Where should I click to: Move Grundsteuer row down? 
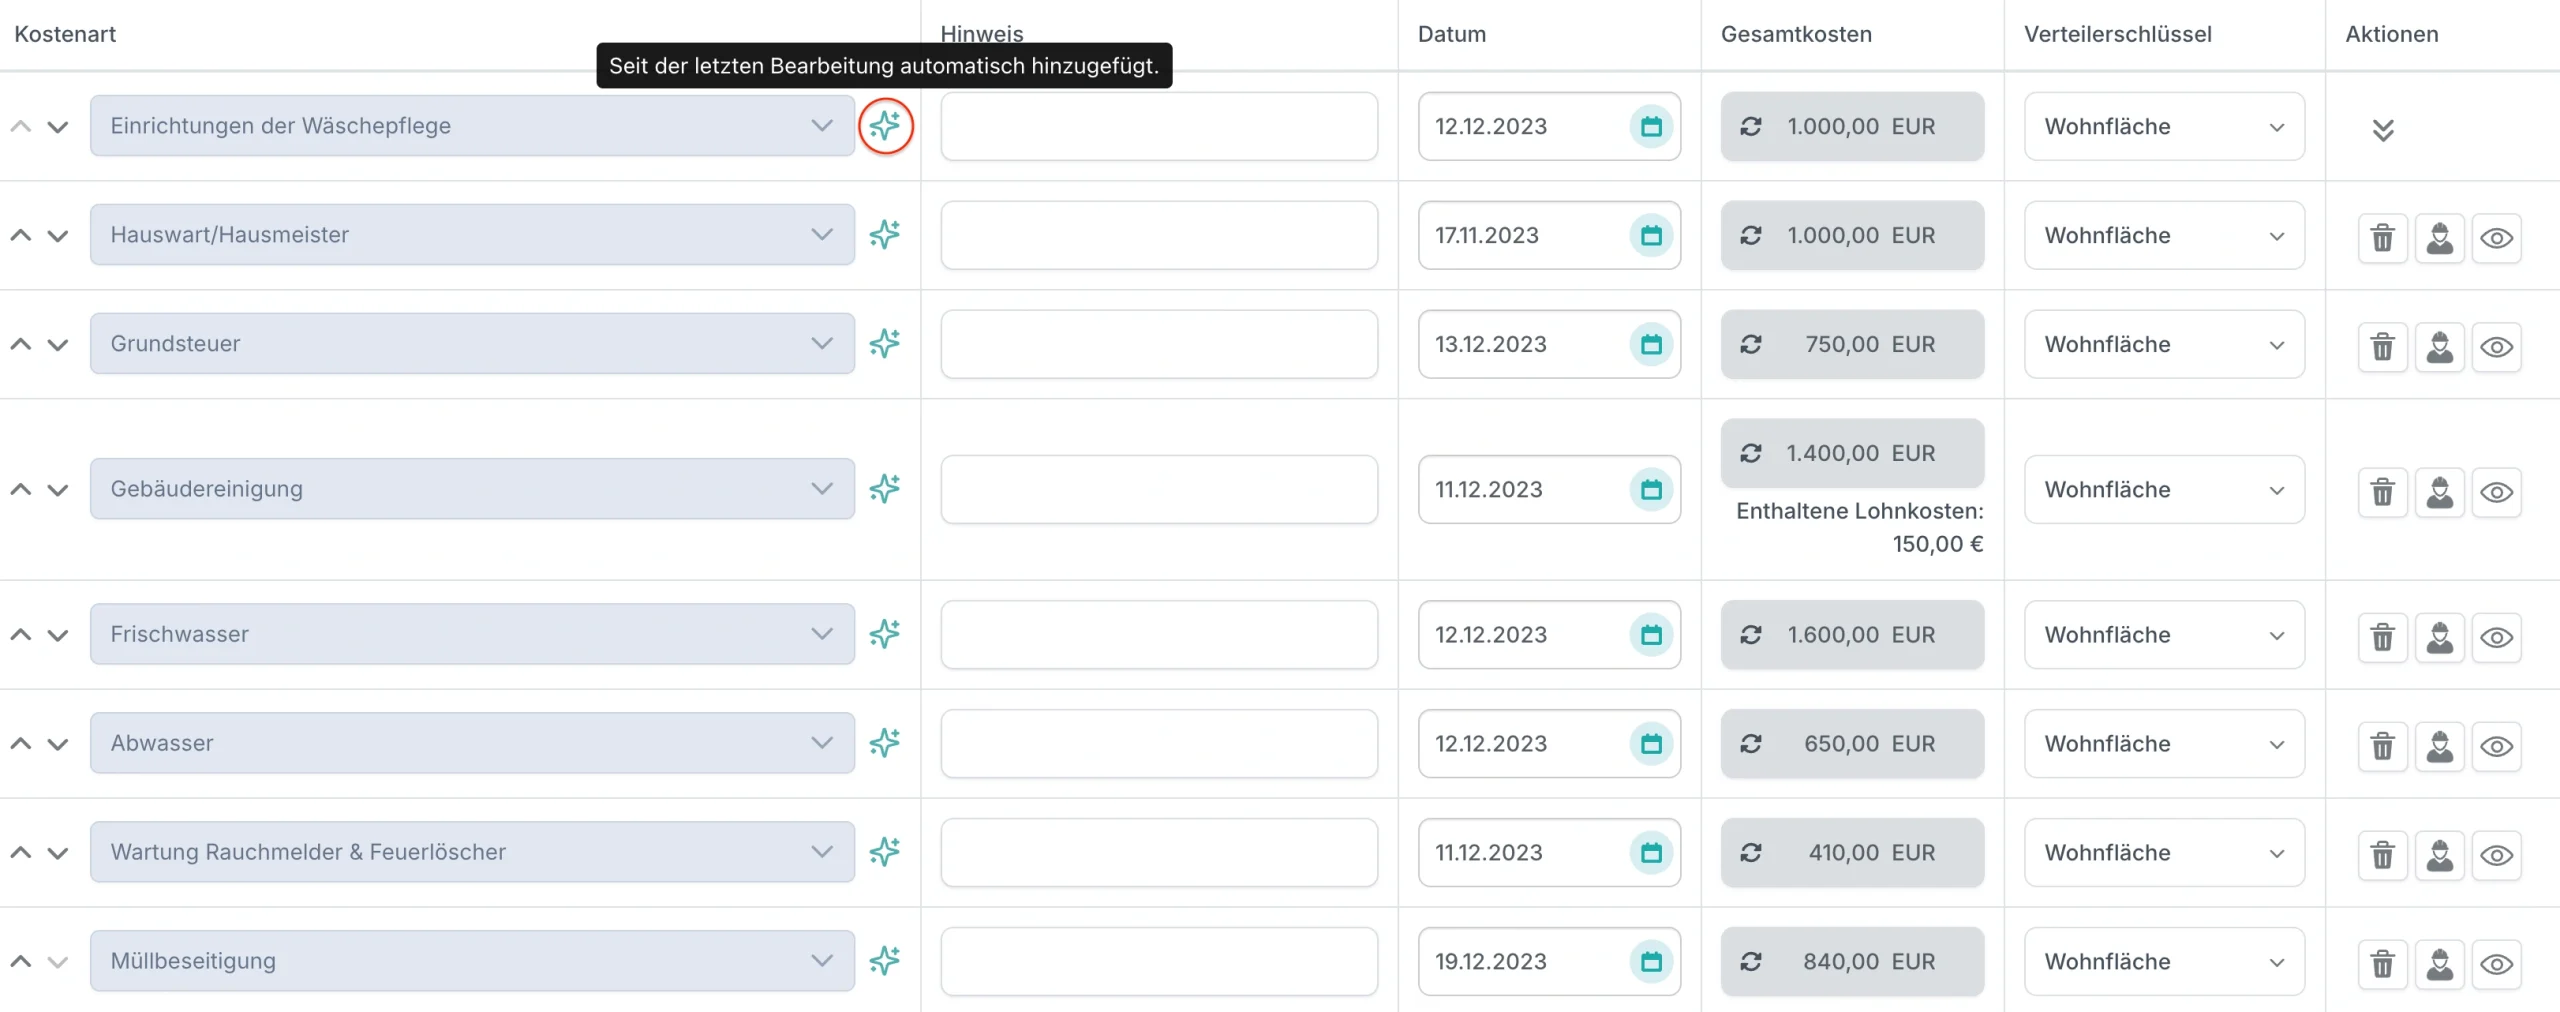point(58,344)
